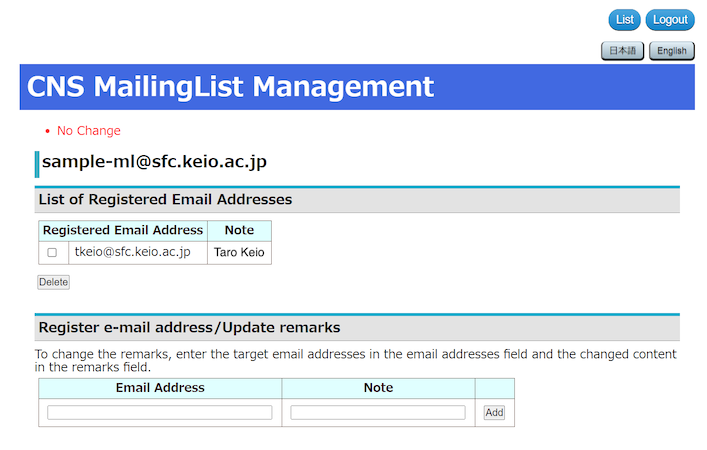Click the List button
Viewport: 707px width, 450px height.
tap(624, 20)
